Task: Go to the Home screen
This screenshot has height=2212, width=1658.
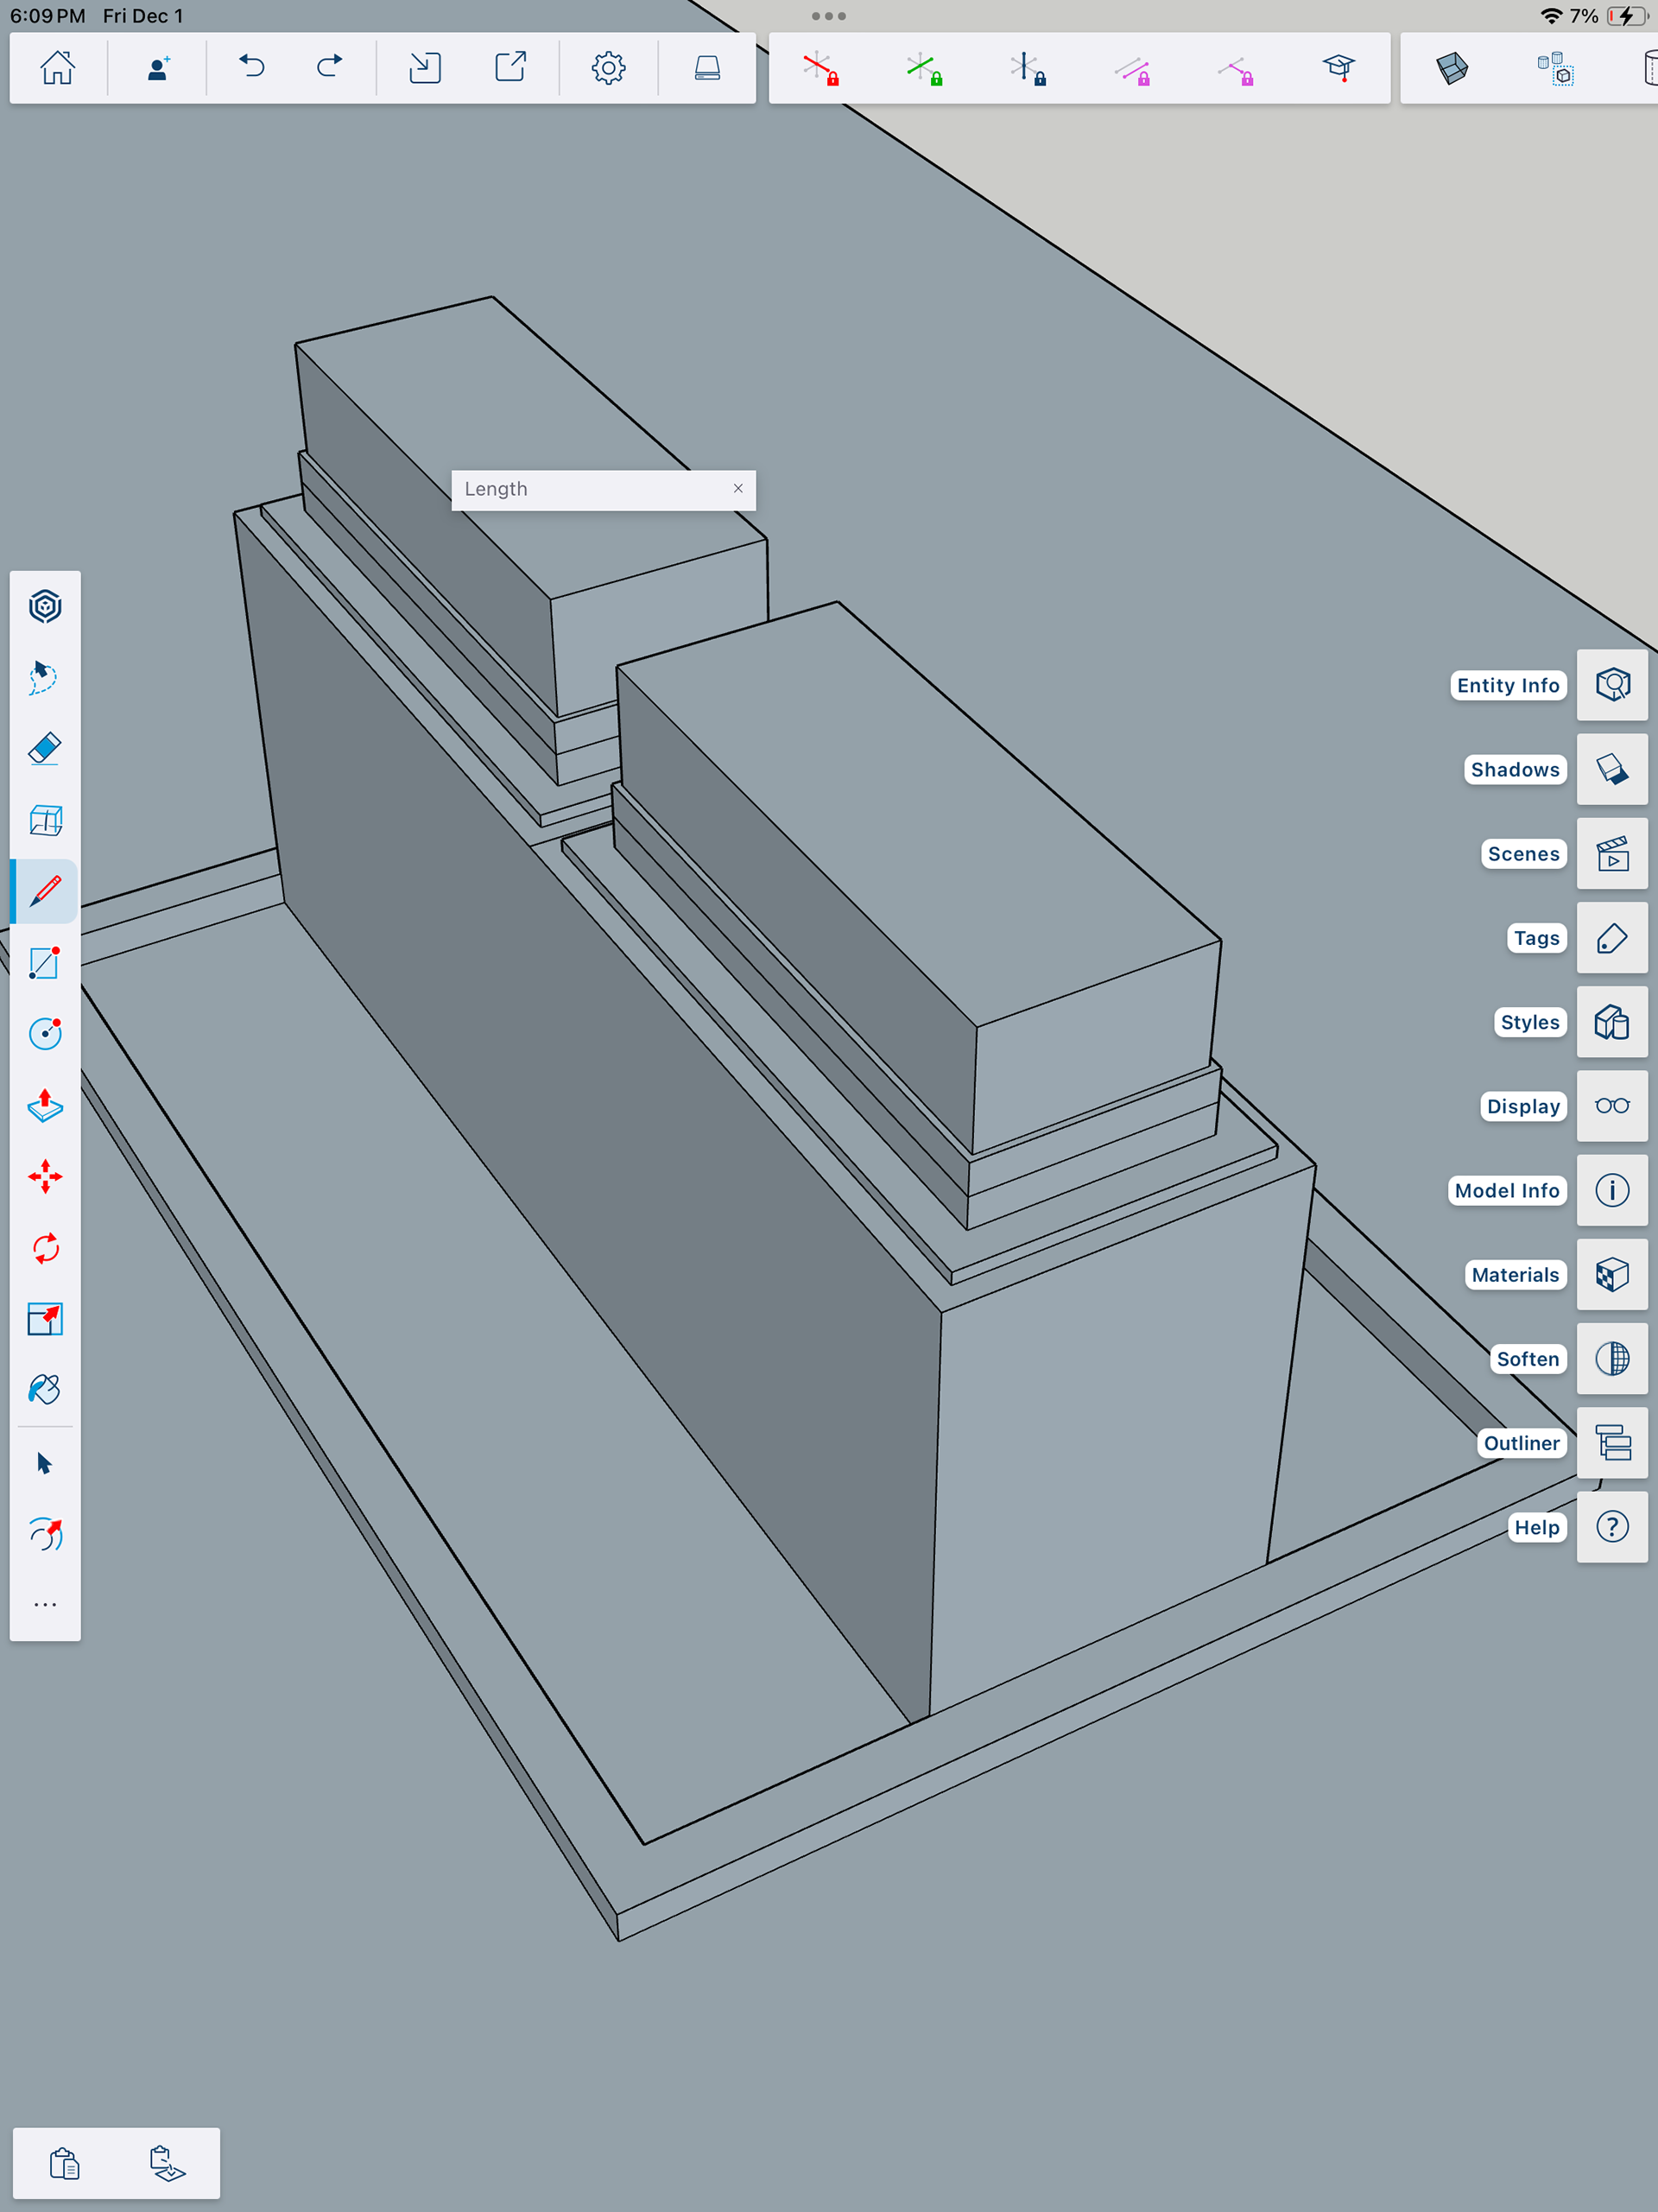Action: [x=57, y=68]
